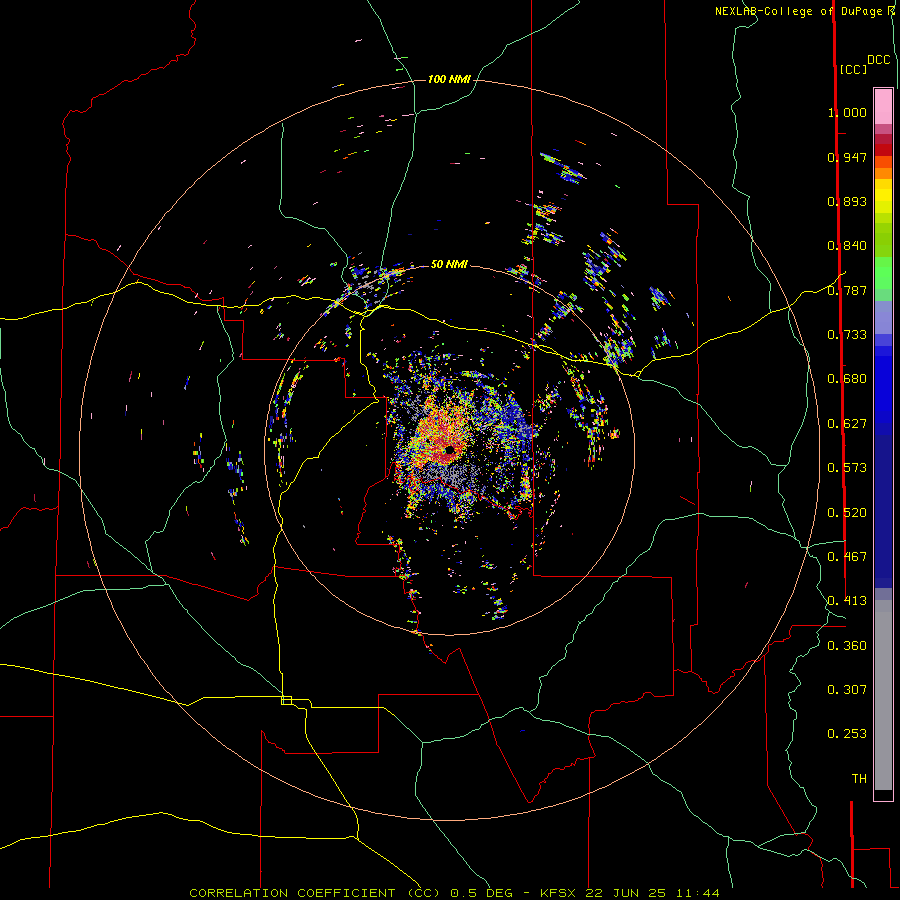Click the 0.5 DEG elevation text
The height and width of the screenshot is (900, 900).
coord(483,893)
